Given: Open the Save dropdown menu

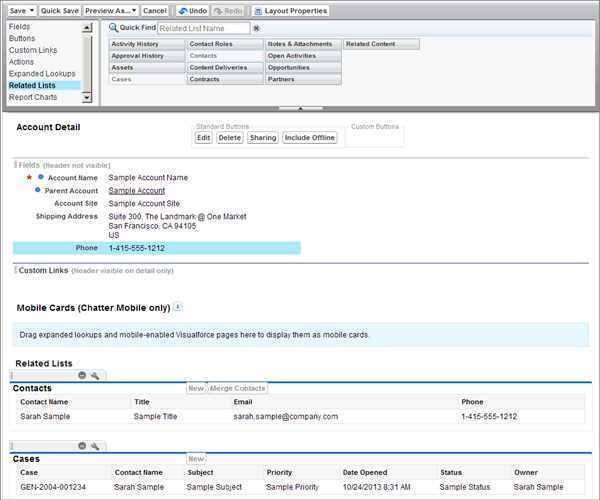Looking at the screenshot, I should [20, 10].
